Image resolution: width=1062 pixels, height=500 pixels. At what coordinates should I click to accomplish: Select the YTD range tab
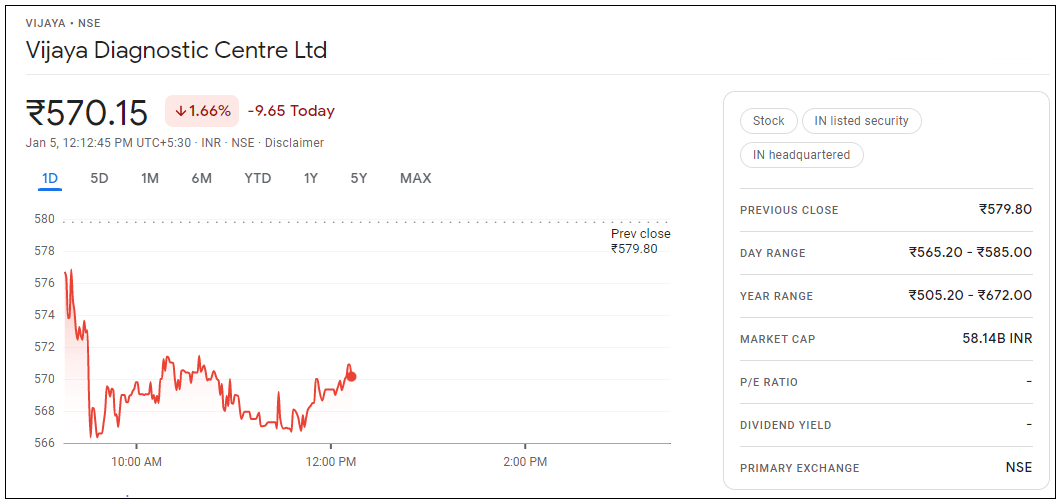tap(258, 179)
